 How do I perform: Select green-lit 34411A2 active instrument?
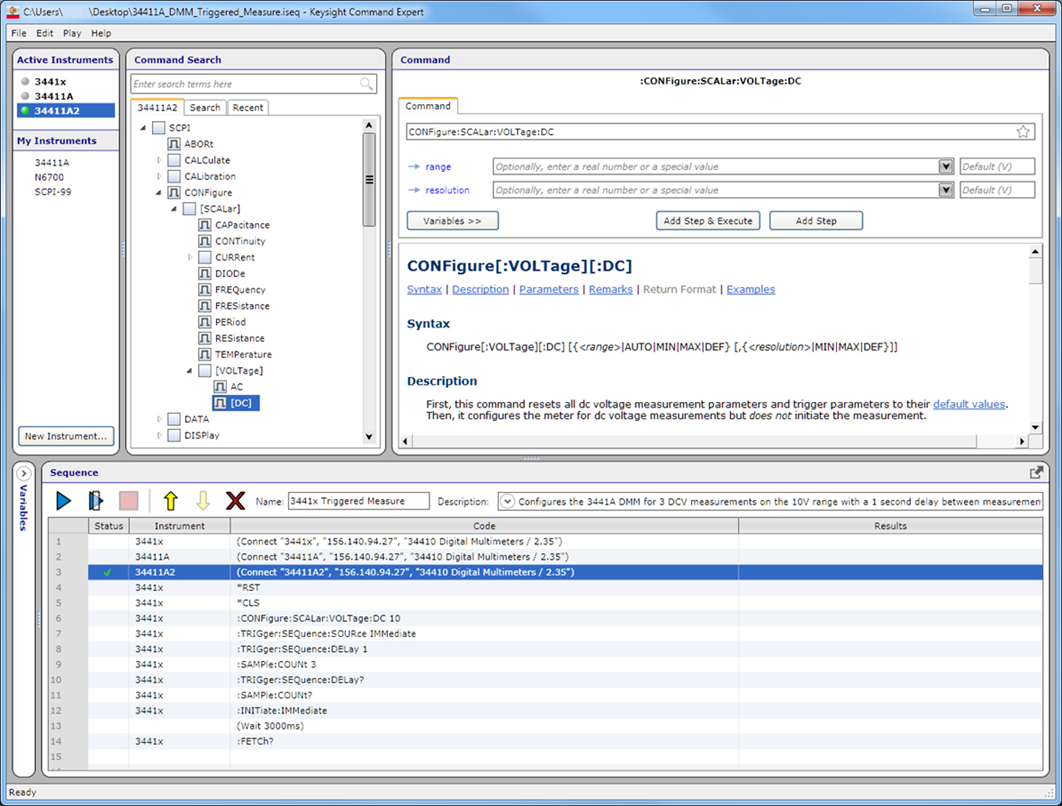(x=66, y=110)
